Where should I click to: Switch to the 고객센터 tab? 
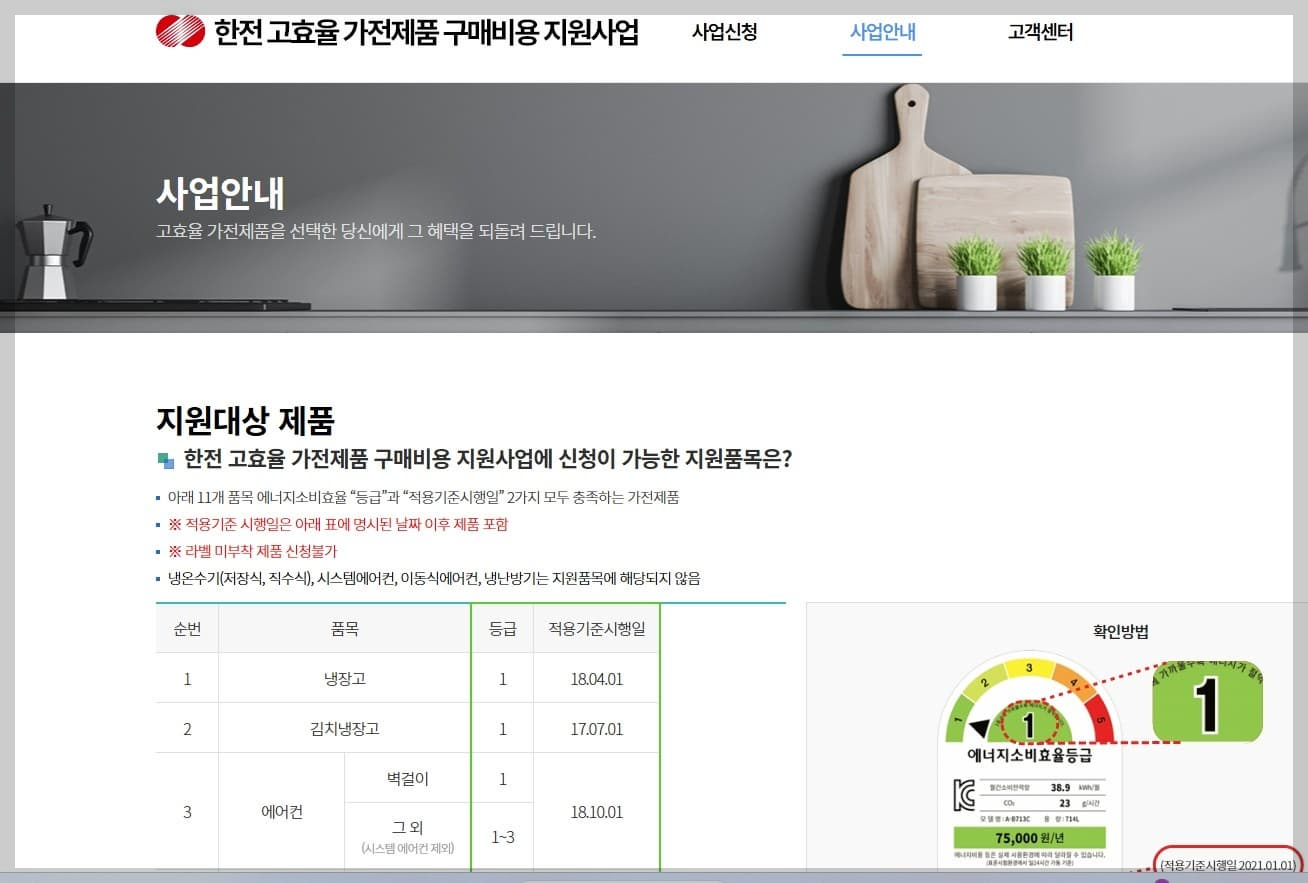pos(1040,33)
